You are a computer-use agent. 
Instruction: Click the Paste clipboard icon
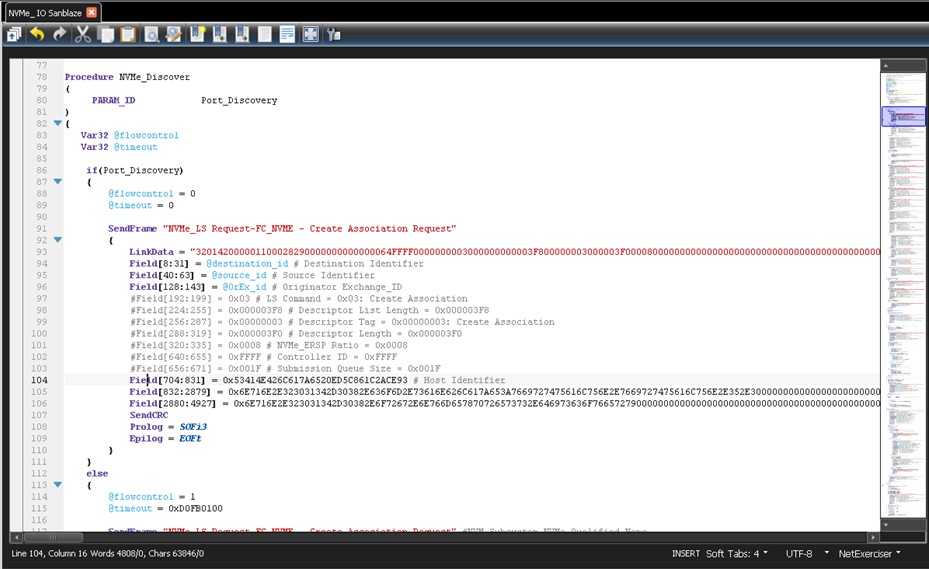[129, 34]
